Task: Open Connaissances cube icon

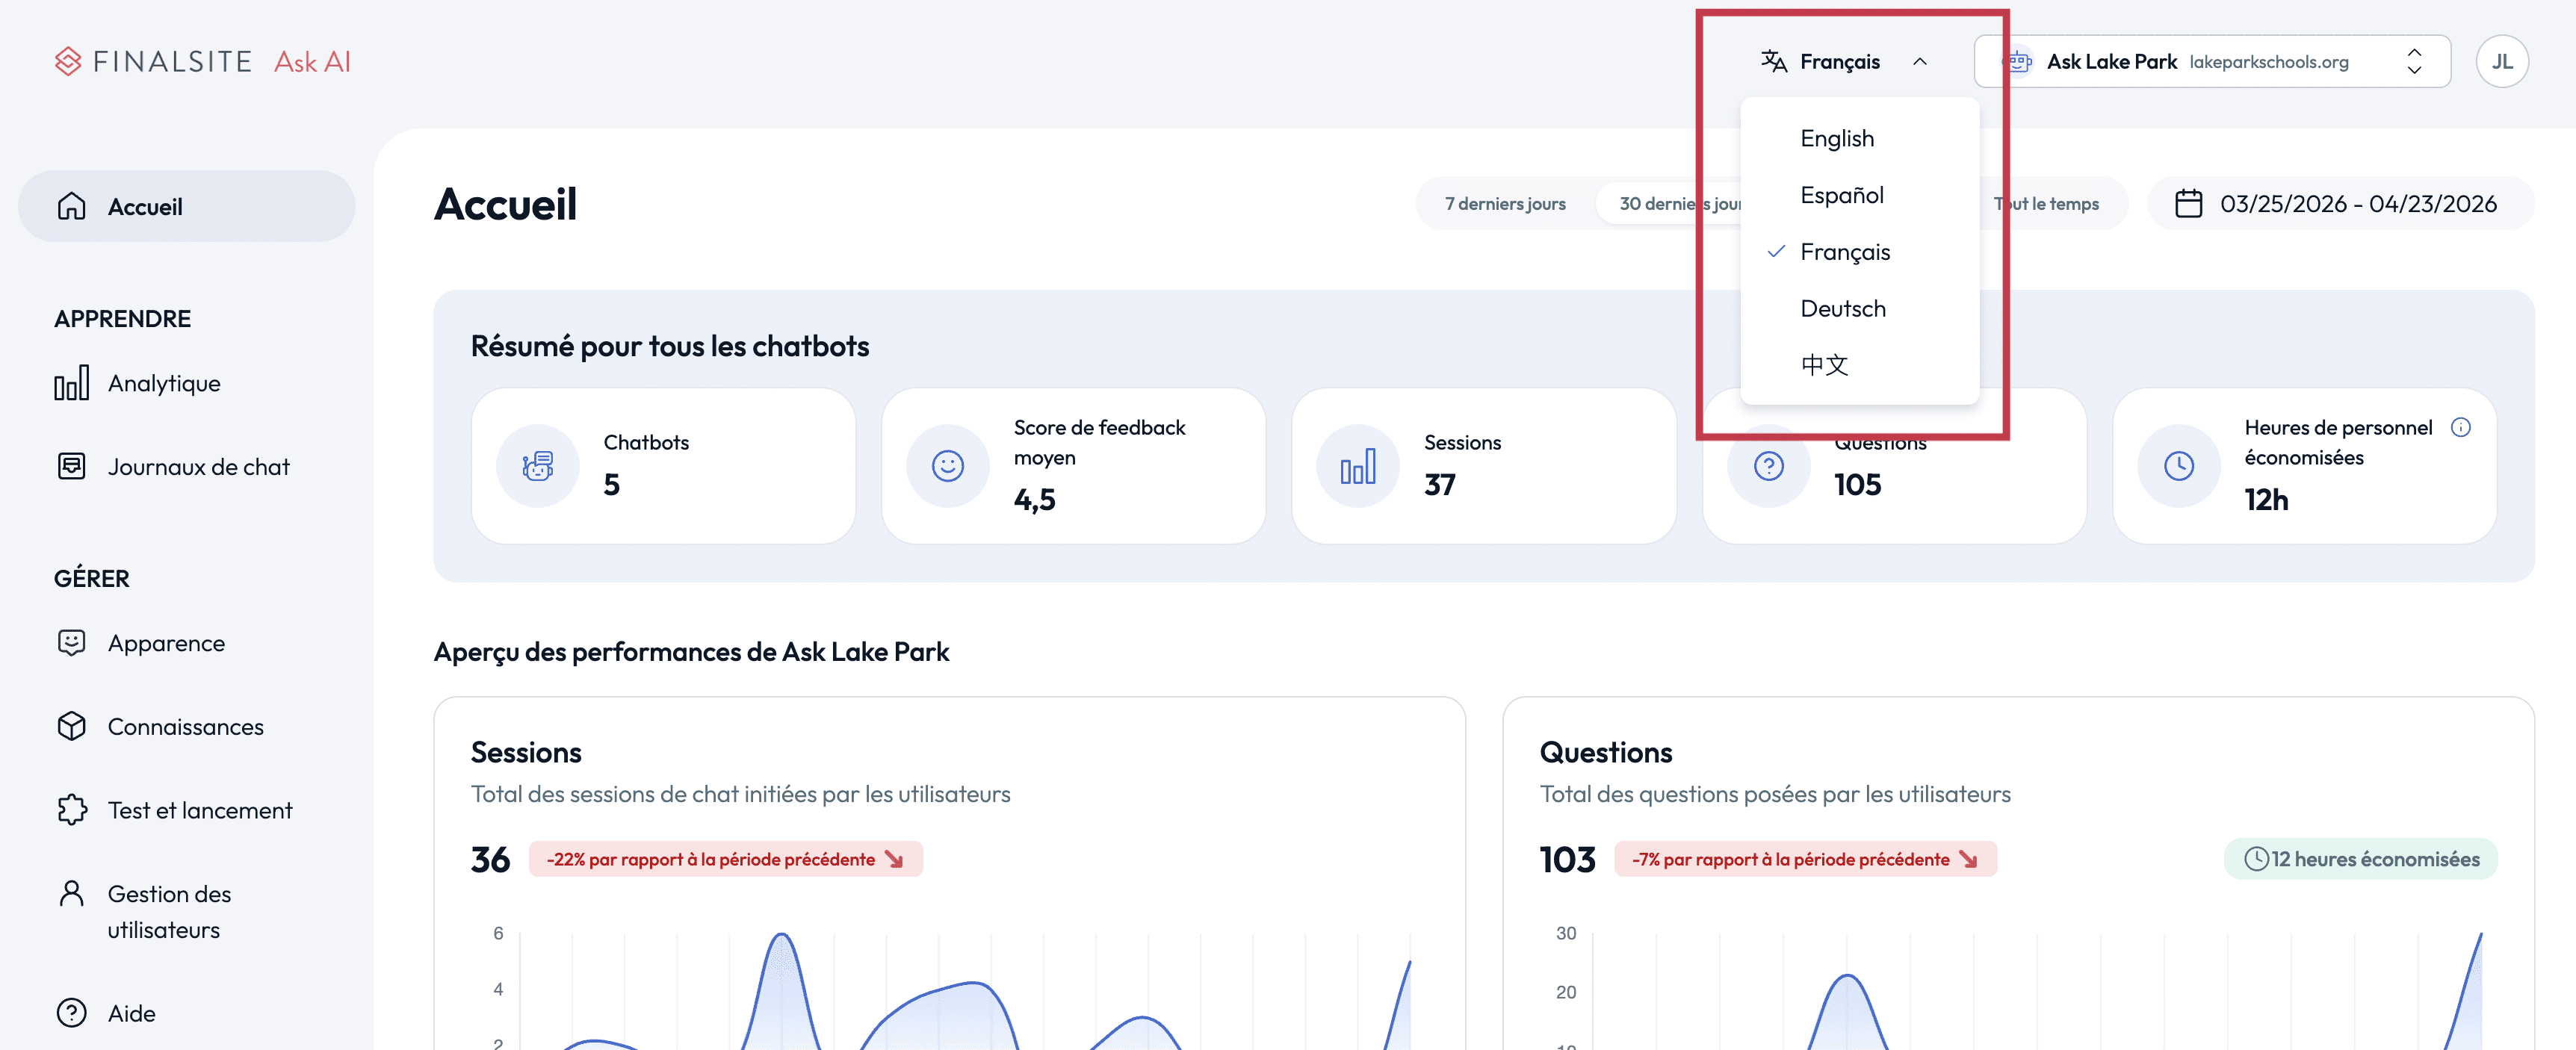Action: click(x=72, y=726)
